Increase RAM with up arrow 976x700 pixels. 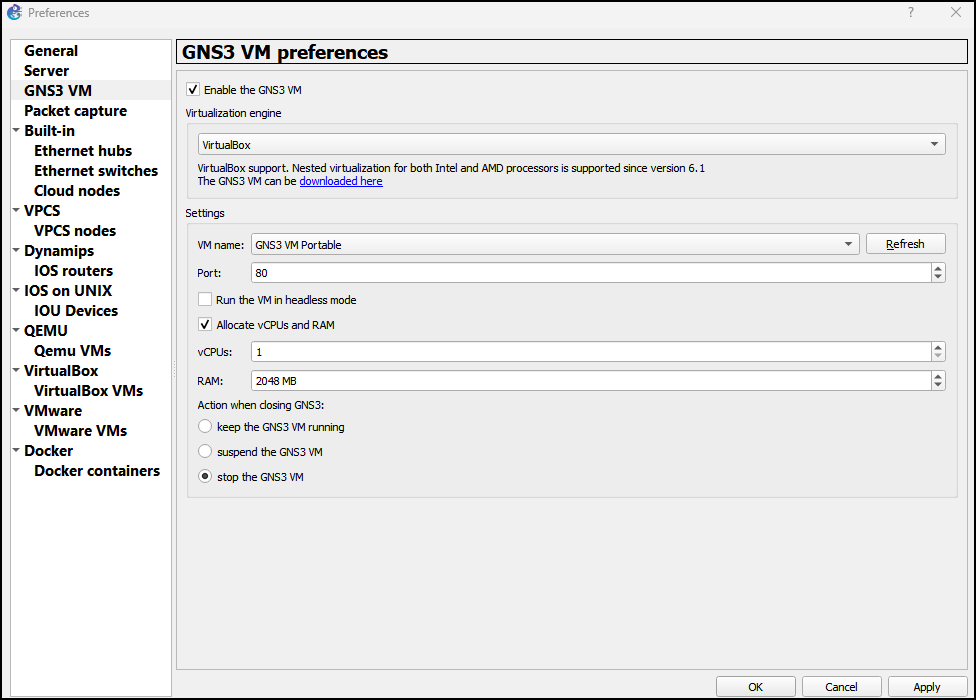938,376
